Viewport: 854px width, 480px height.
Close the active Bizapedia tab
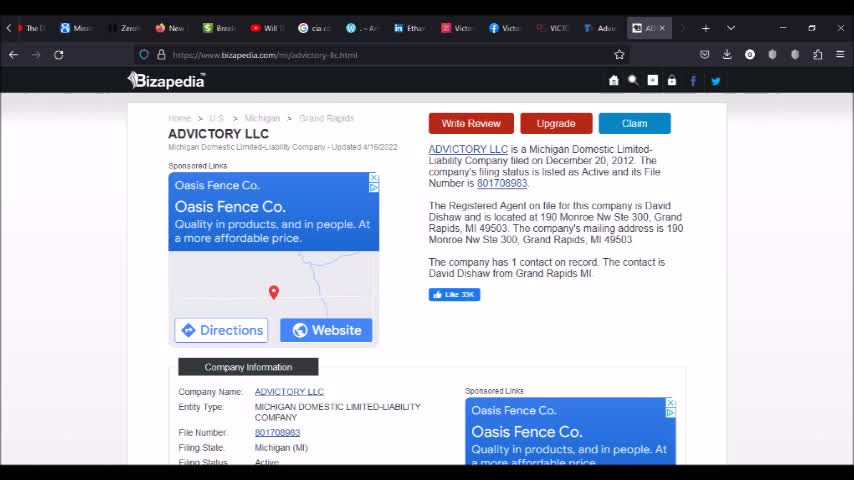coord(662,28)
